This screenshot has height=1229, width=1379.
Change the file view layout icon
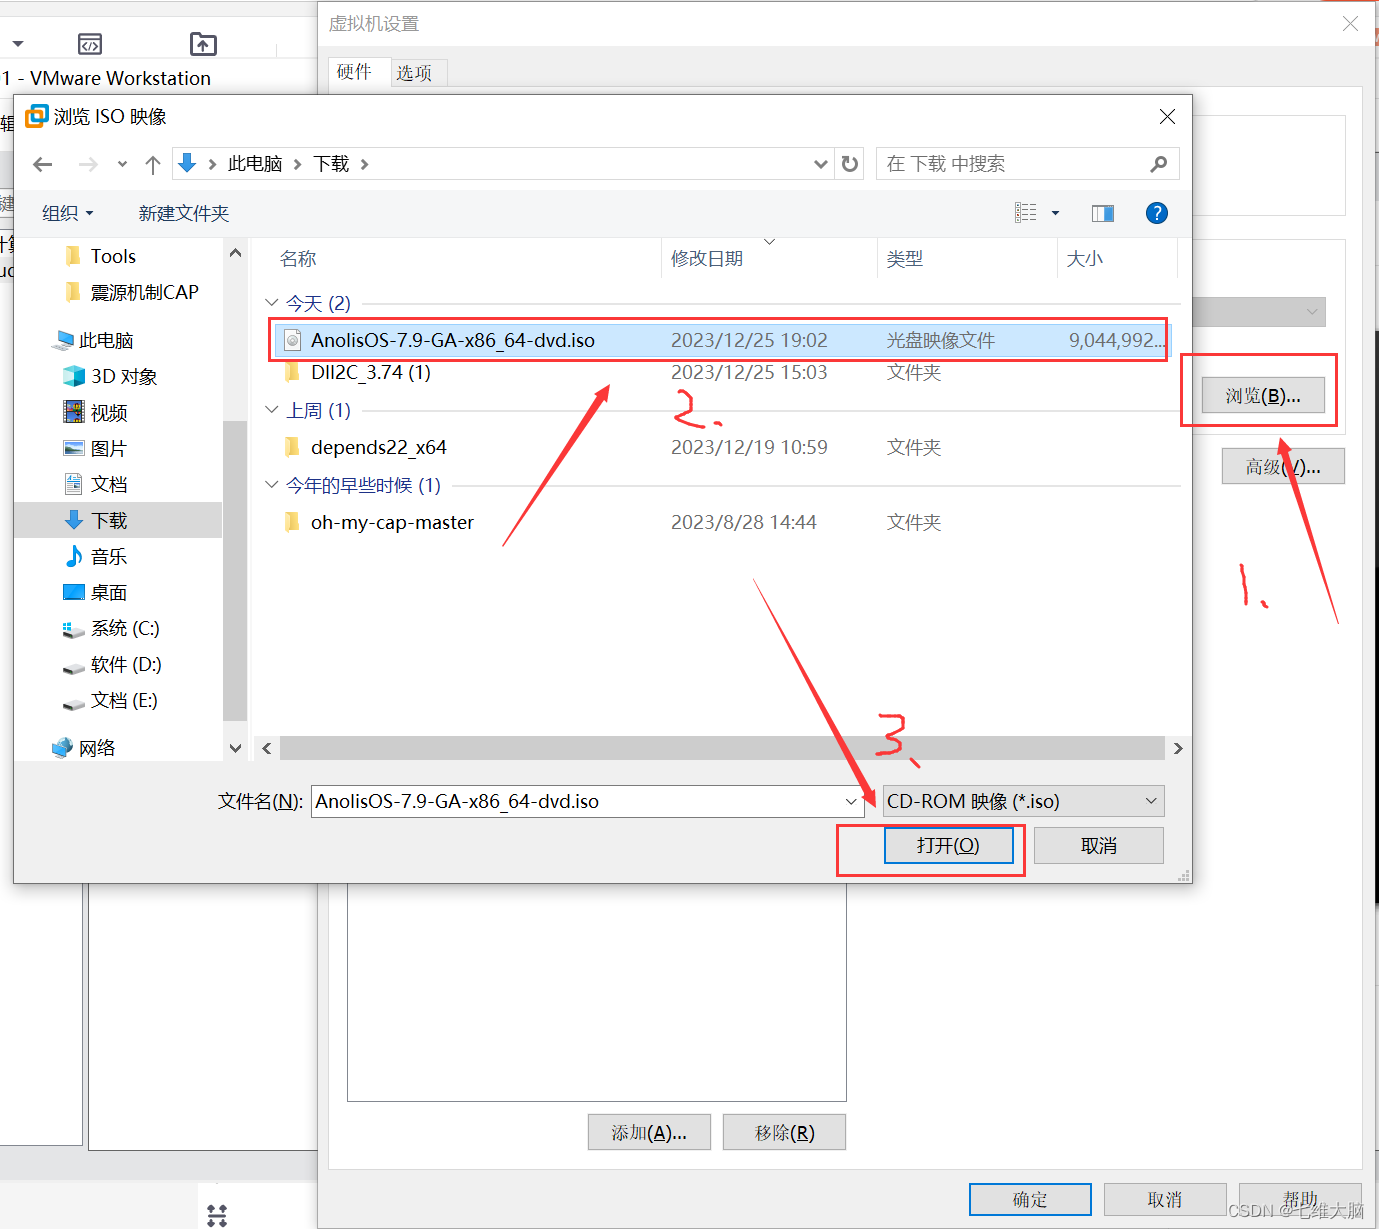click(1026, 212)
